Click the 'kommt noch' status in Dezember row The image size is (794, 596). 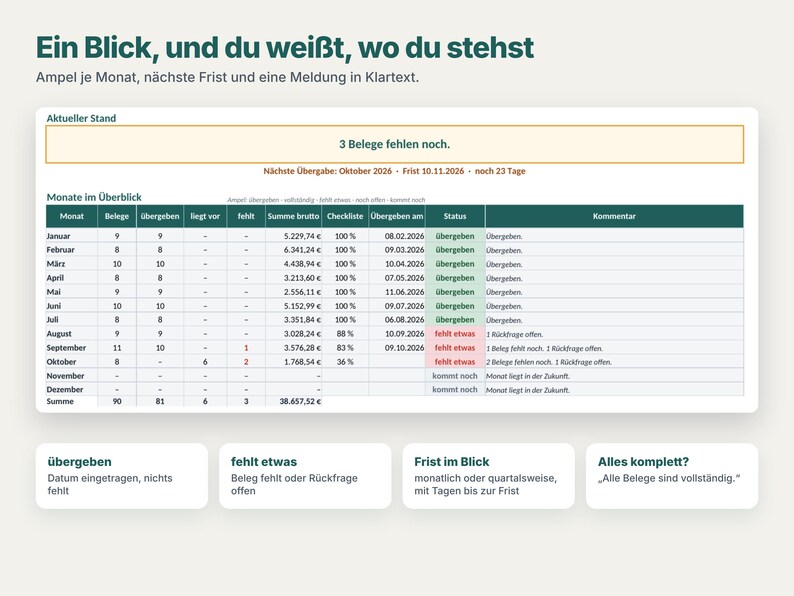[455, 389]
